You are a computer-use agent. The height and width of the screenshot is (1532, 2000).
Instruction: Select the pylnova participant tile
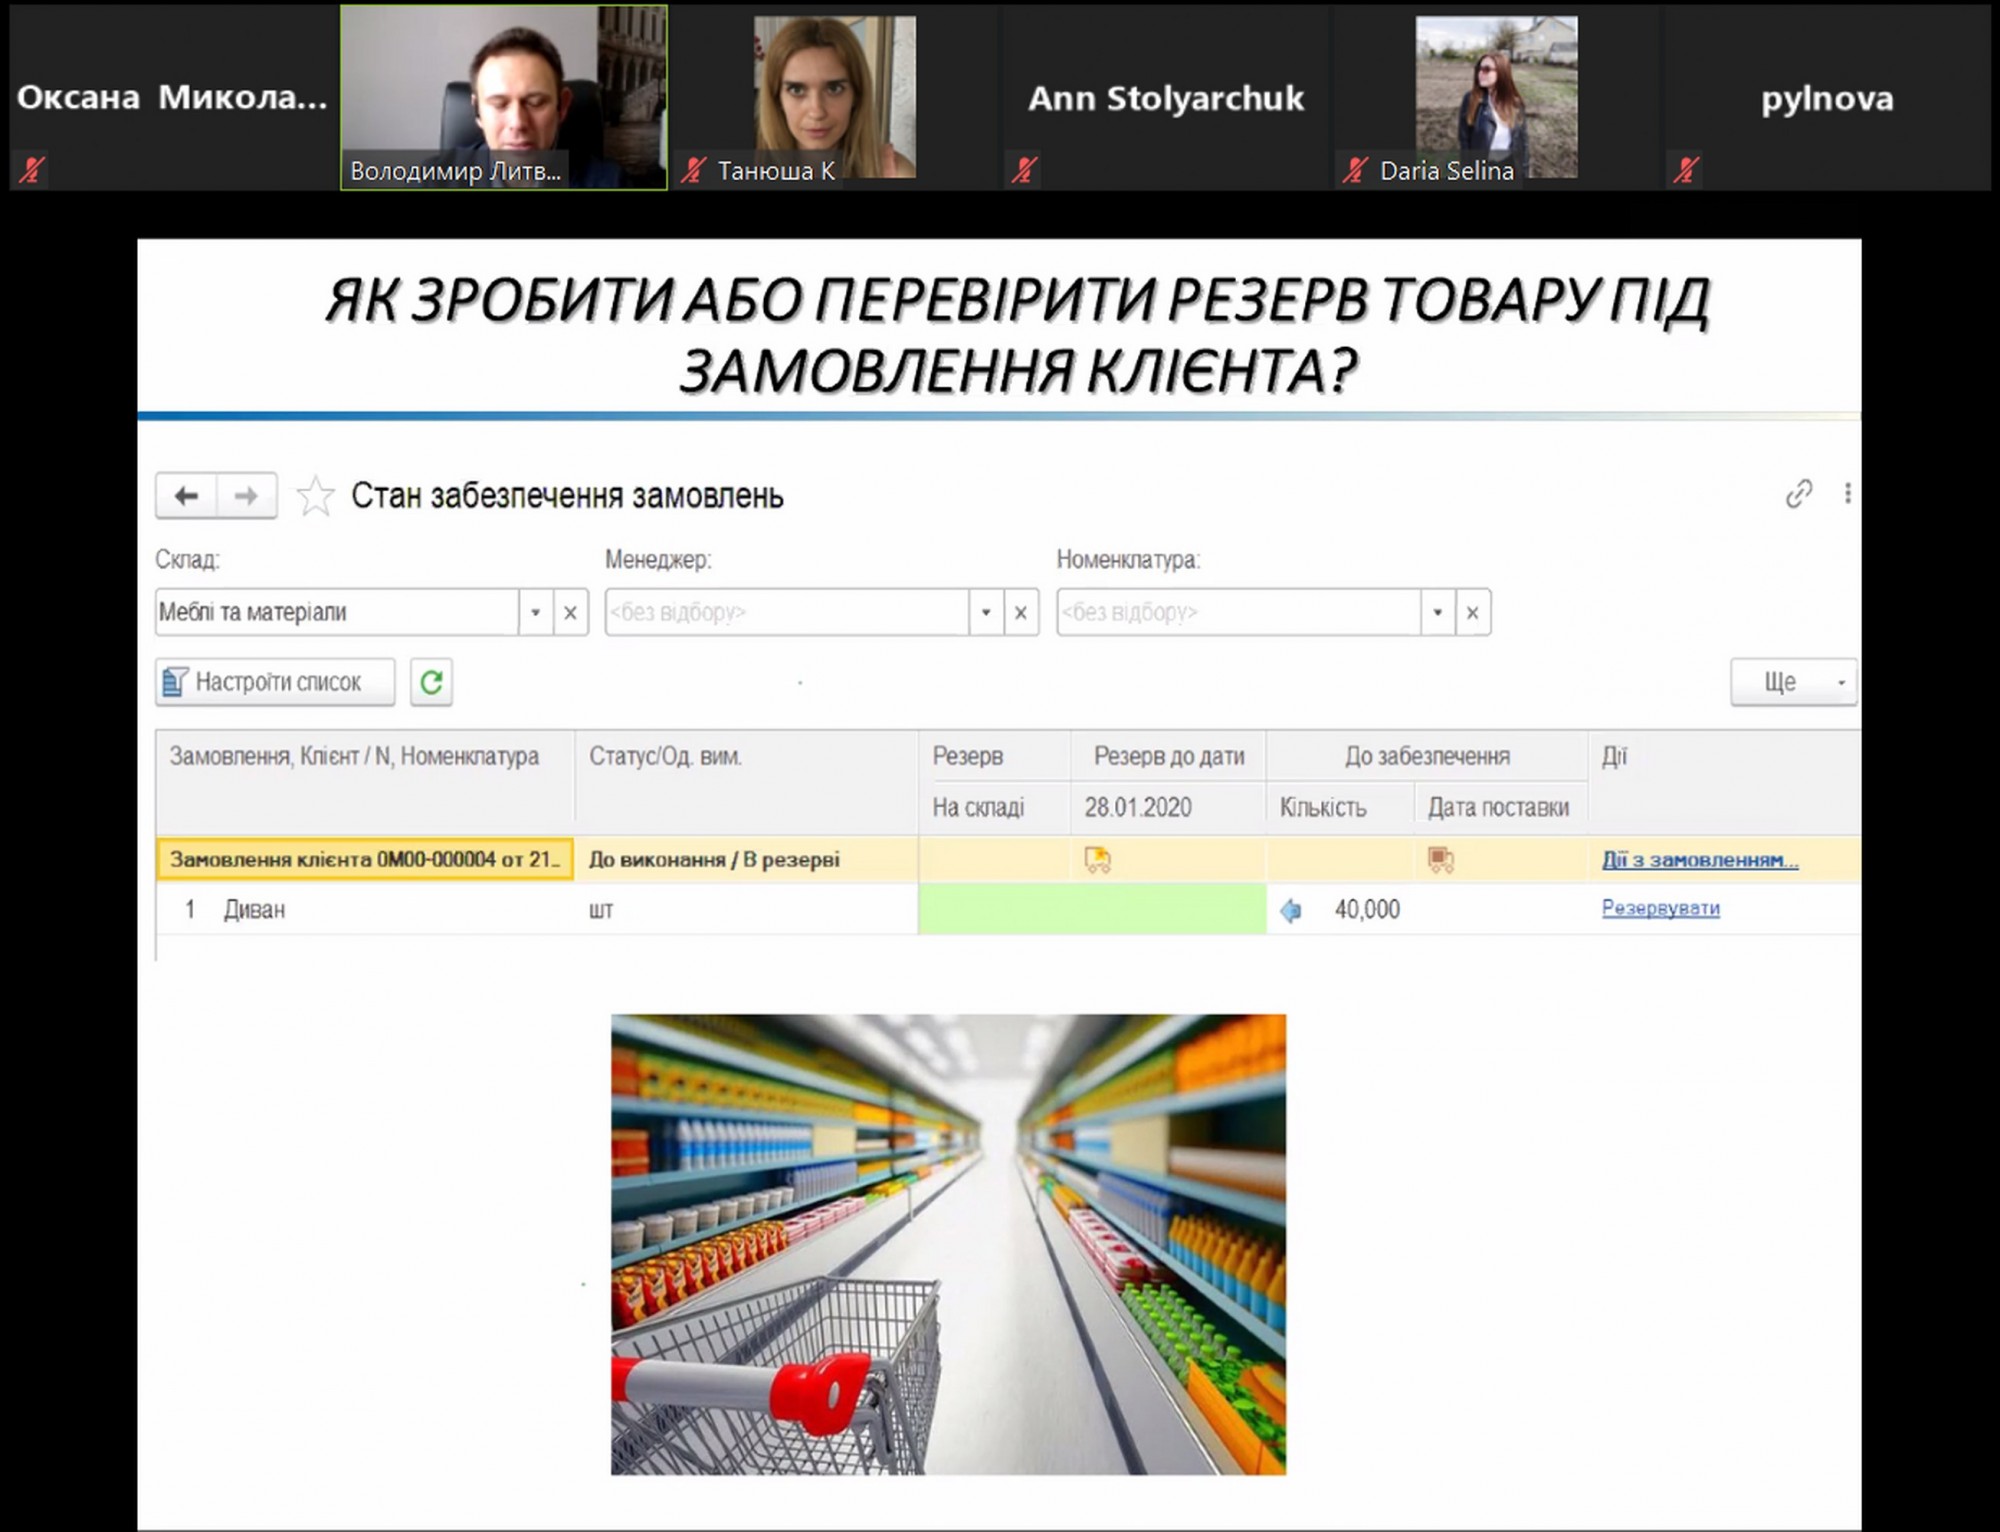pos(1827,97)
